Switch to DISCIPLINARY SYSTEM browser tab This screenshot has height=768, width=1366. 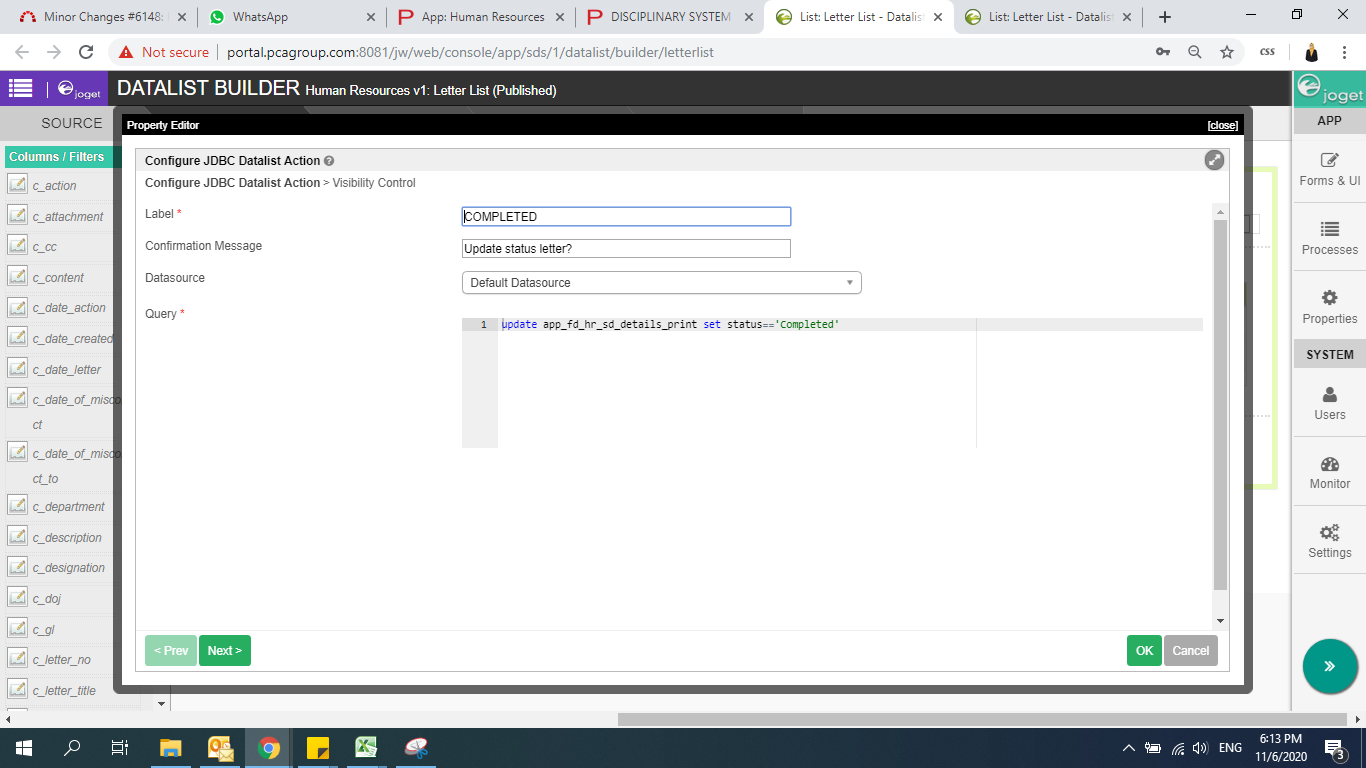pyautogui.click(x=669, y=17)
